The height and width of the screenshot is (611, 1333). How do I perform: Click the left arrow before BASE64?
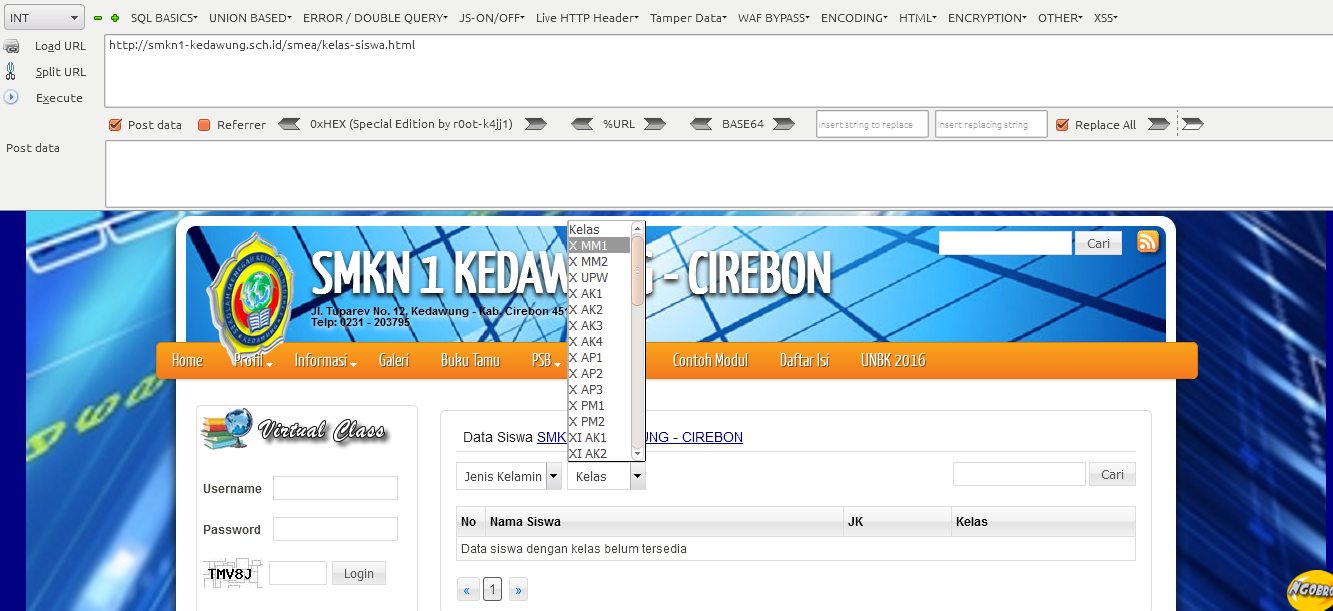702,124
